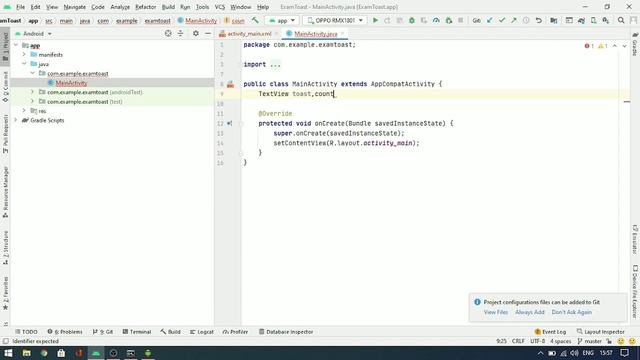Viewport: 640px width, 360px height.
Task: Click View Files in Git notification
Action: click(x=496, y=312)
